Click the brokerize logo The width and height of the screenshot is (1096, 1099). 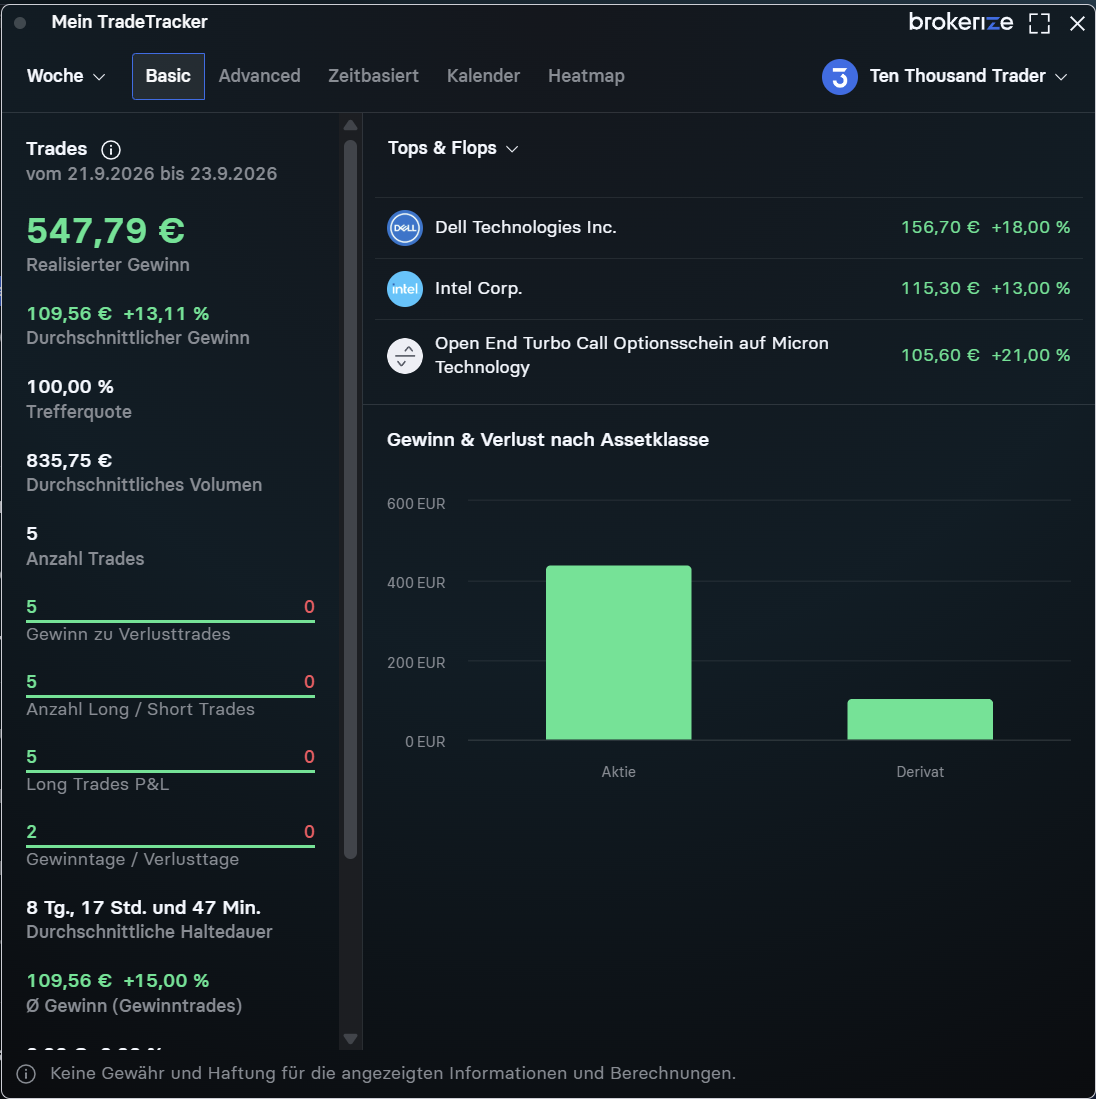click(960, 22)
